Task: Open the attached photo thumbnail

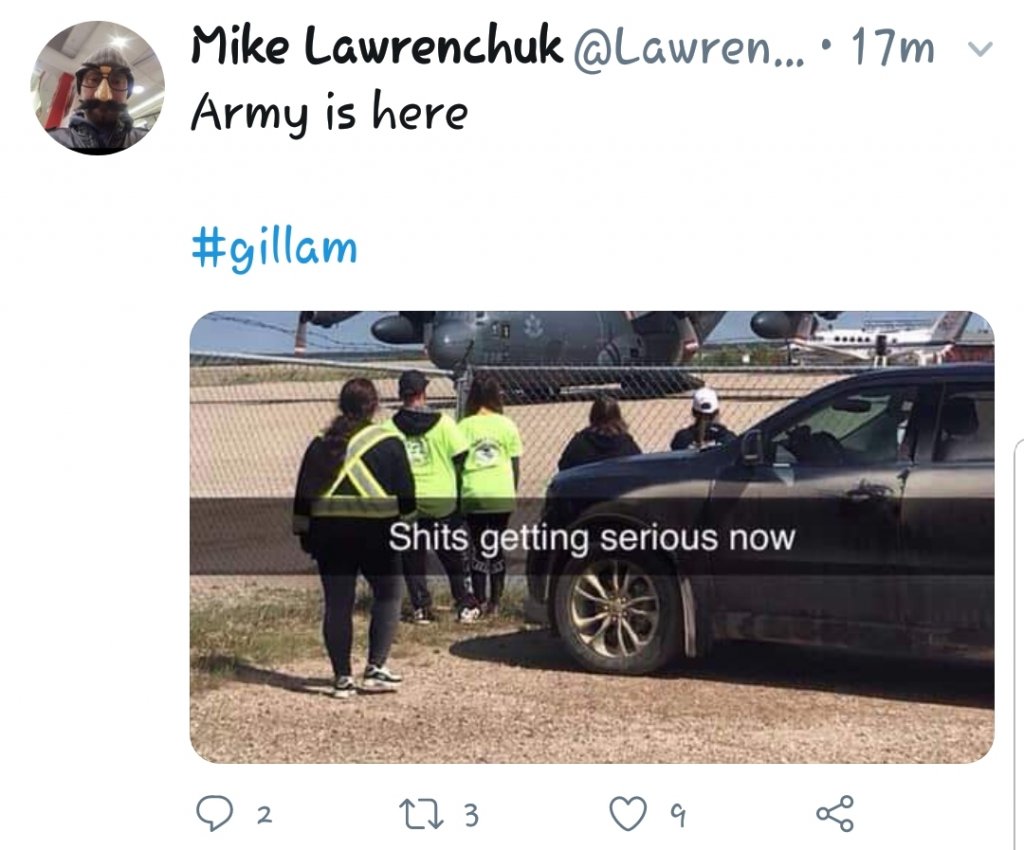Action: [592, 537]
